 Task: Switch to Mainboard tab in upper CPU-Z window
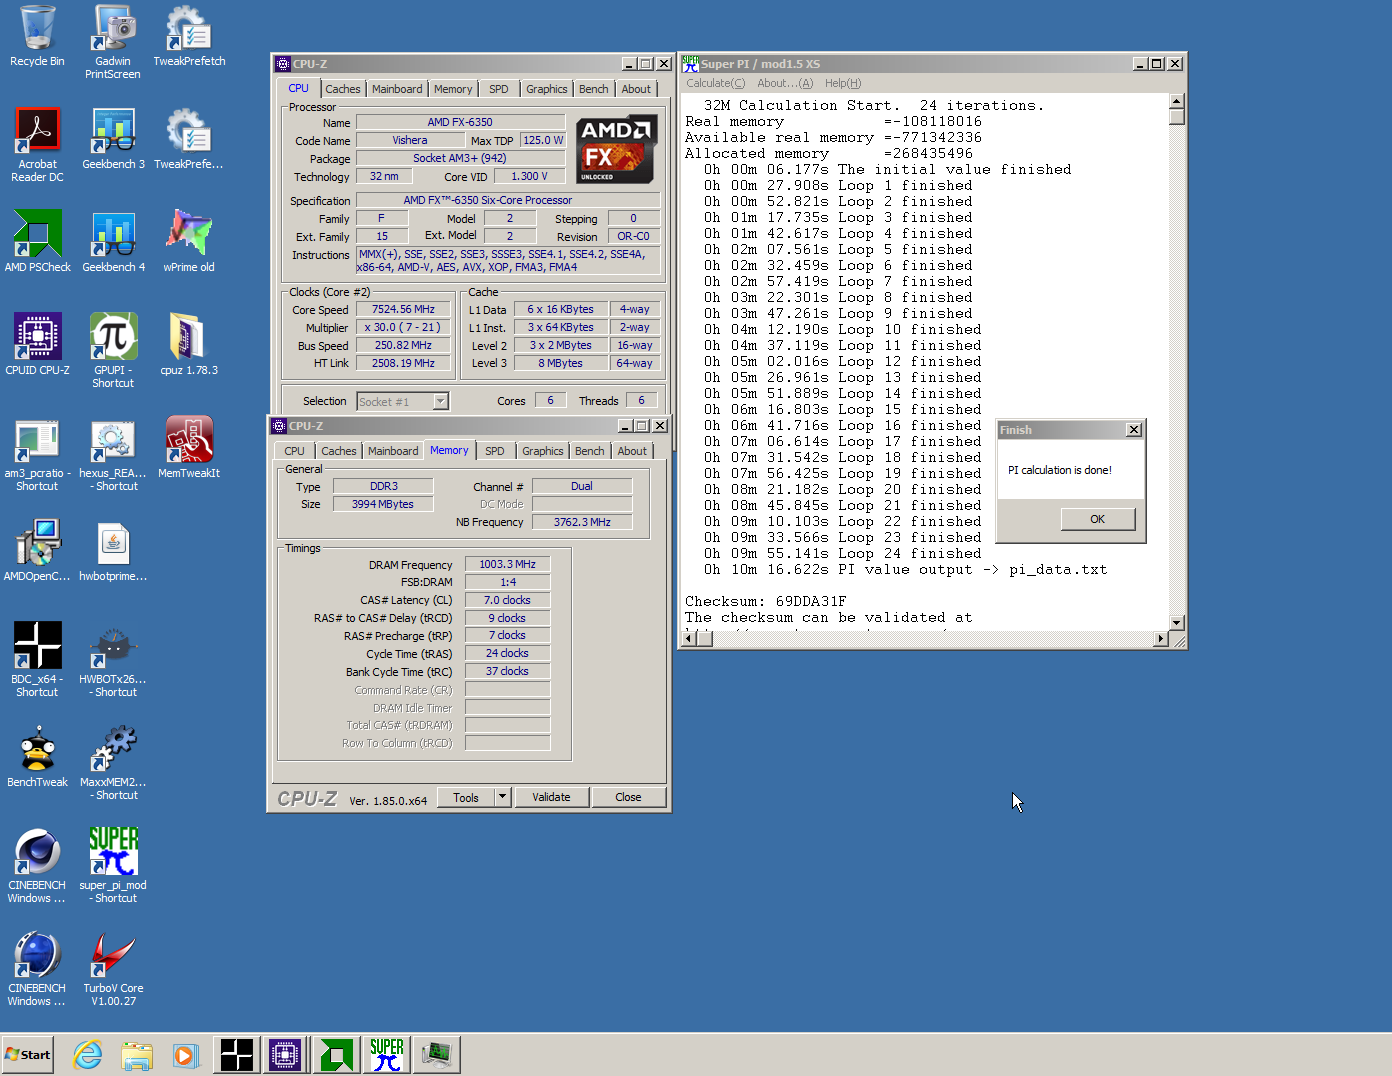click(x=397, y=89)
